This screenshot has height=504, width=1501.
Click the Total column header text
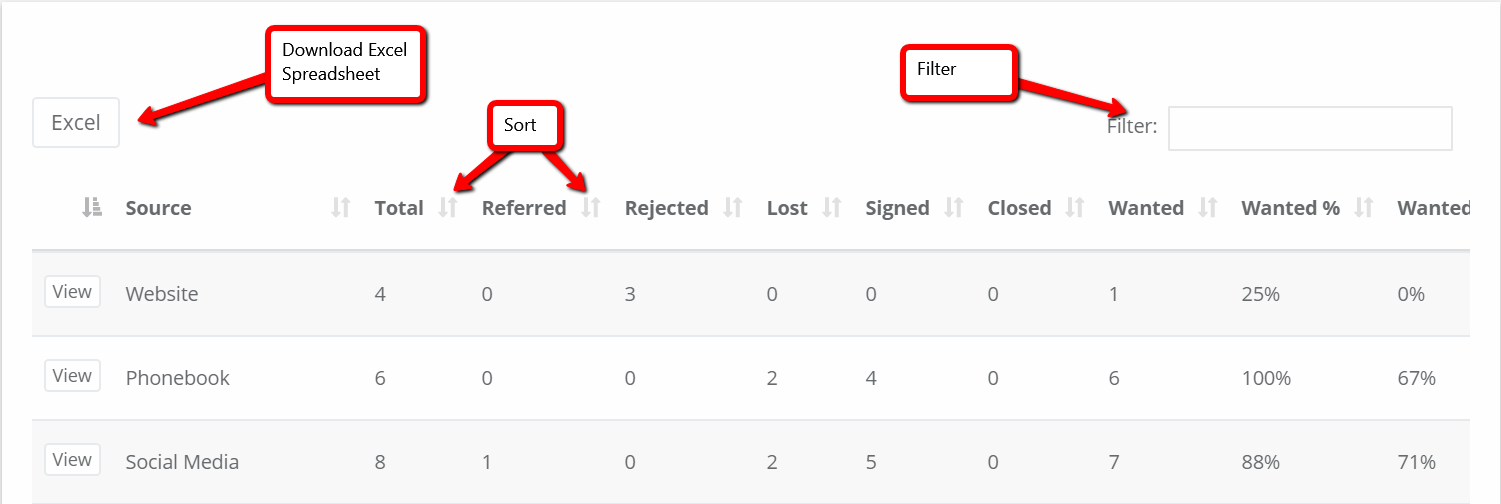(x=399, y=208)
